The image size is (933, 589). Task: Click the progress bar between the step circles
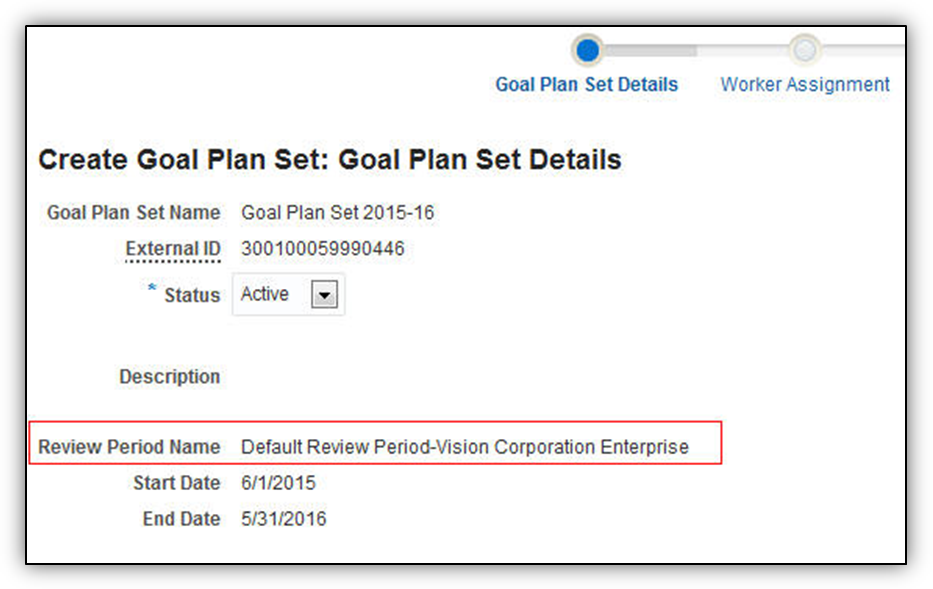pyautogui.click(x=696, y=49)
